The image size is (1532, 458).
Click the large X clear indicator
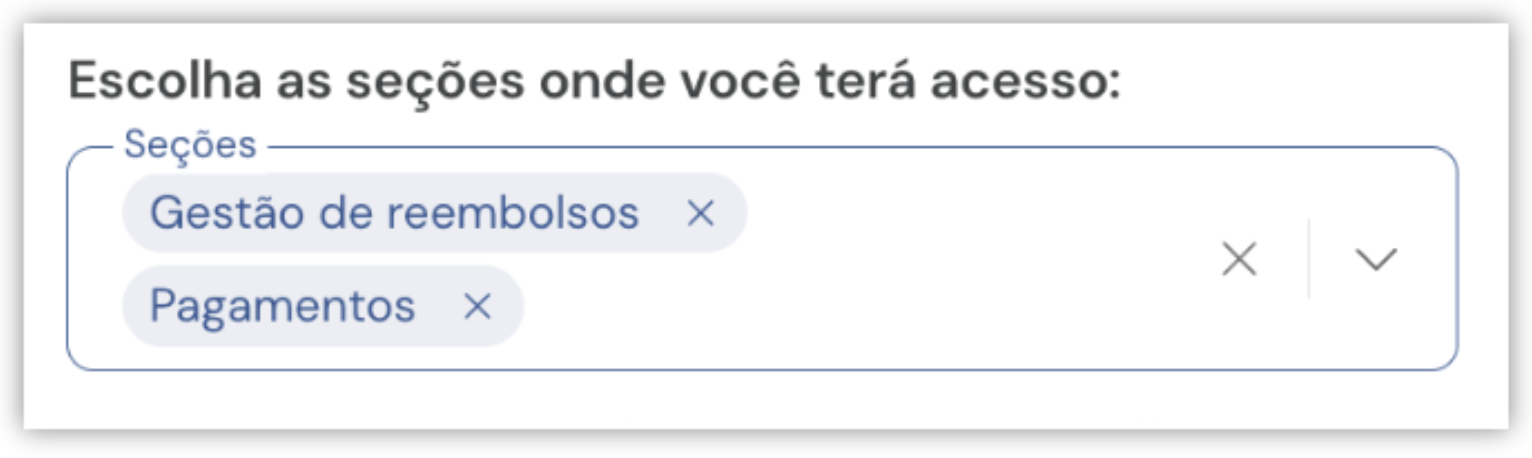1239,259
